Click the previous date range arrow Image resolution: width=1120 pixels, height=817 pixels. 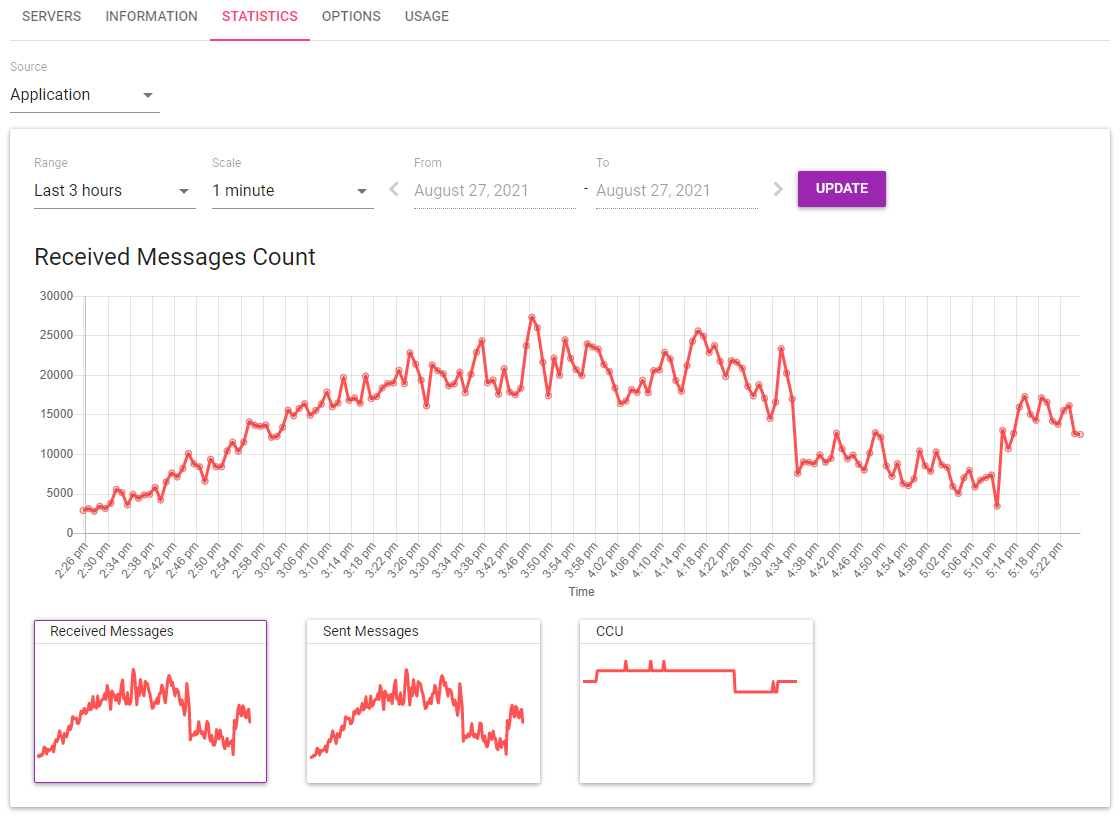point(394,189)
